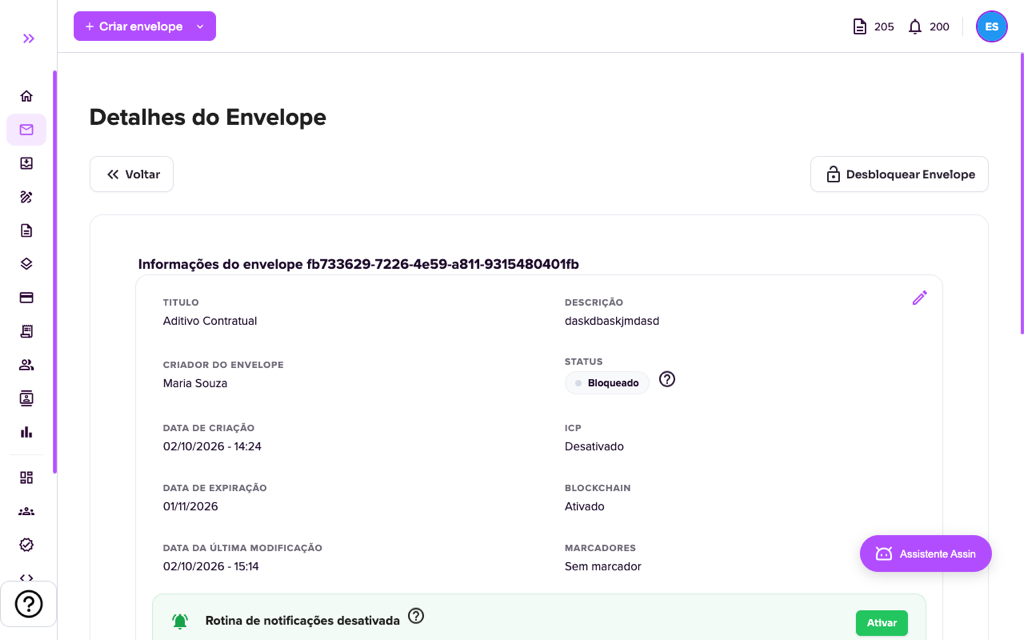Screen dimensions: 1024x640
Task: Open the Criar envelope dropdown arrow
Action: tap(200, 27)
